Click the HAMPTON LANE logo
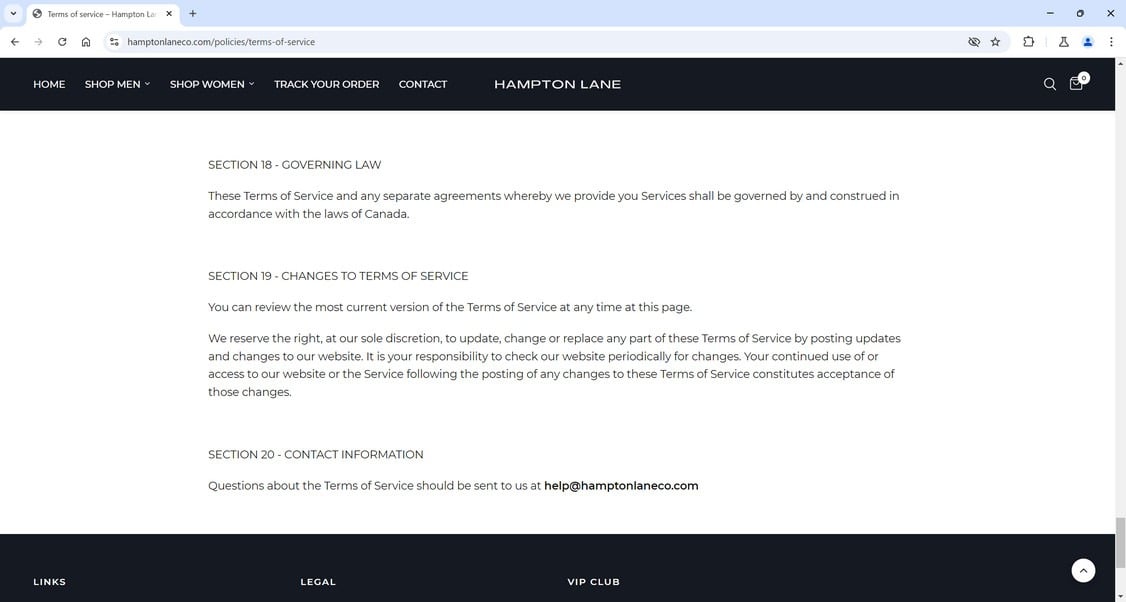 click(x=557, y=84)
